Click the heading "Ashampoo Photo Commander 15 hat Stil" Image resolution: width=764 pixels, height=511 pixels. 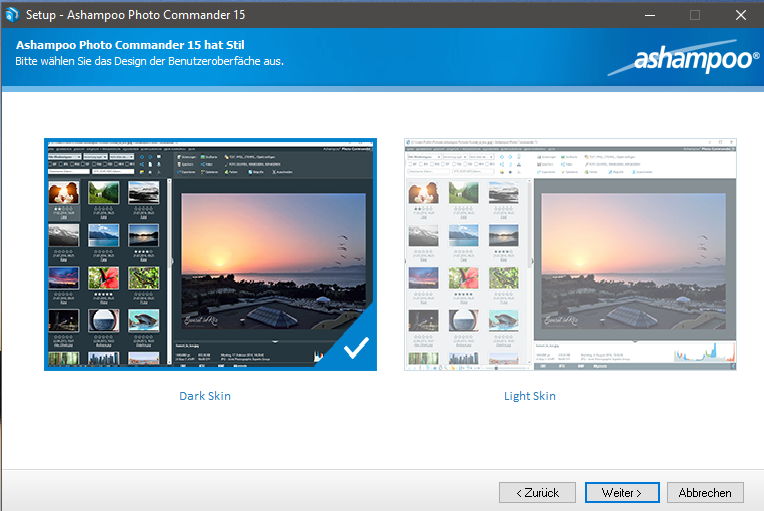[130, 45]
